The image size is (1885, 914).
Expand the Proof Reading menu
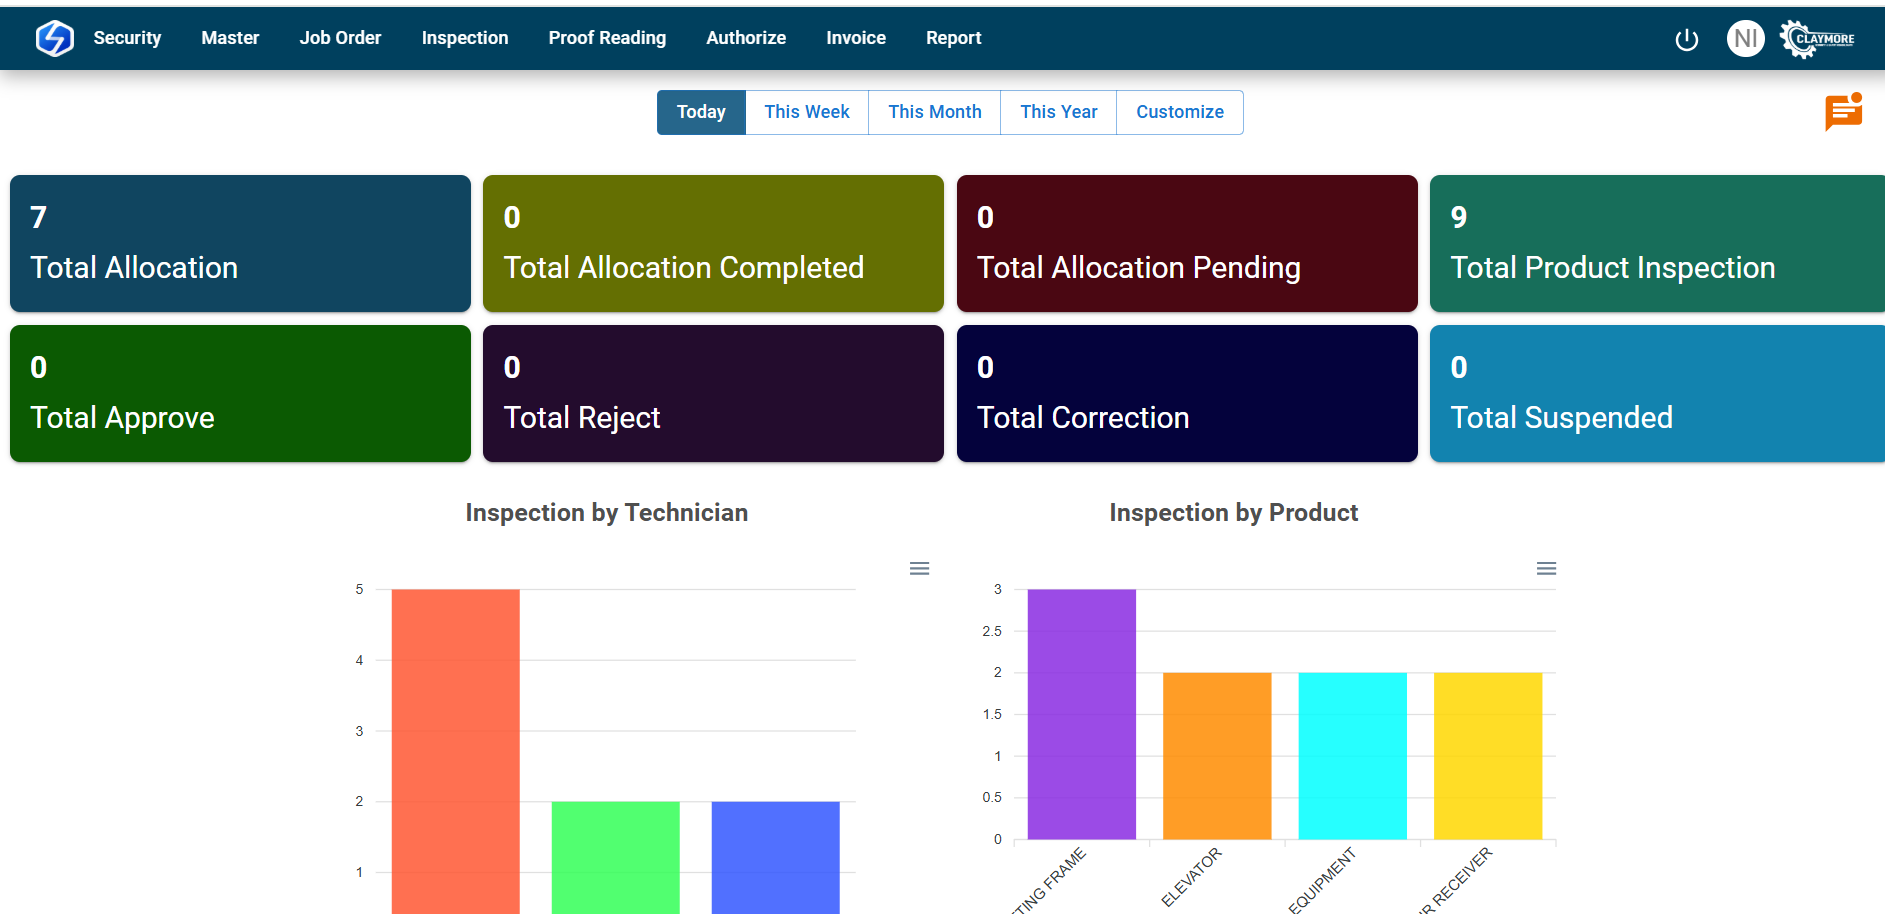coord(607,38)
